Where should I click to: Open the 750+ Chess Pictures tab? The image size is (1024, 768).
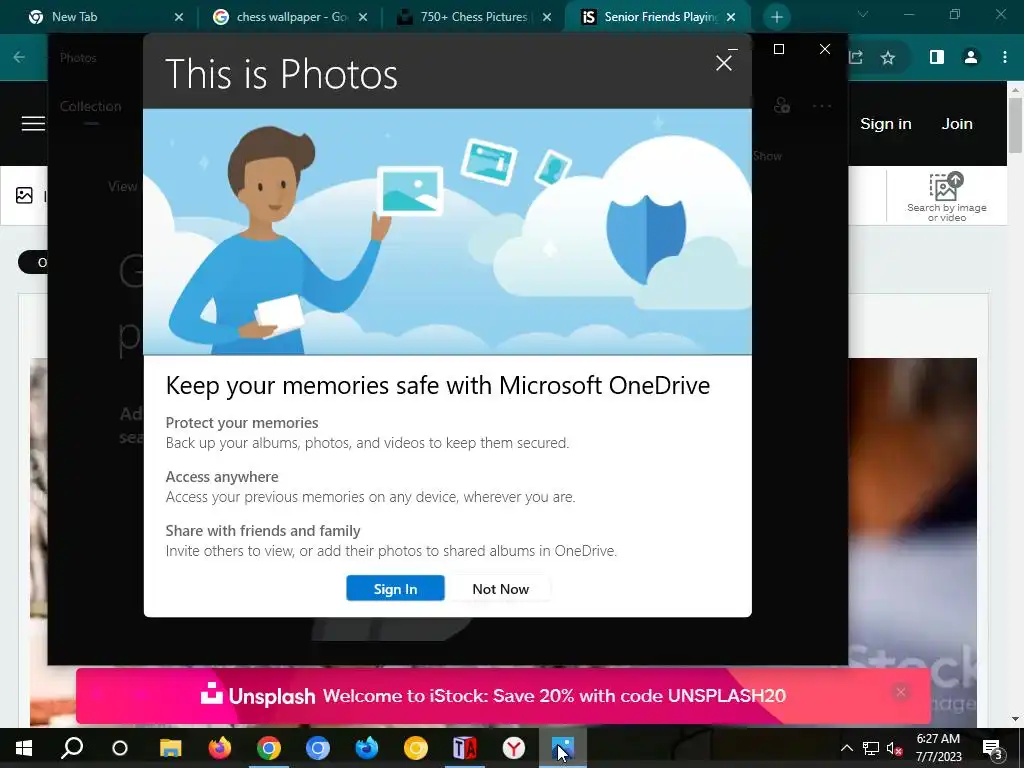tap(473, 17)
